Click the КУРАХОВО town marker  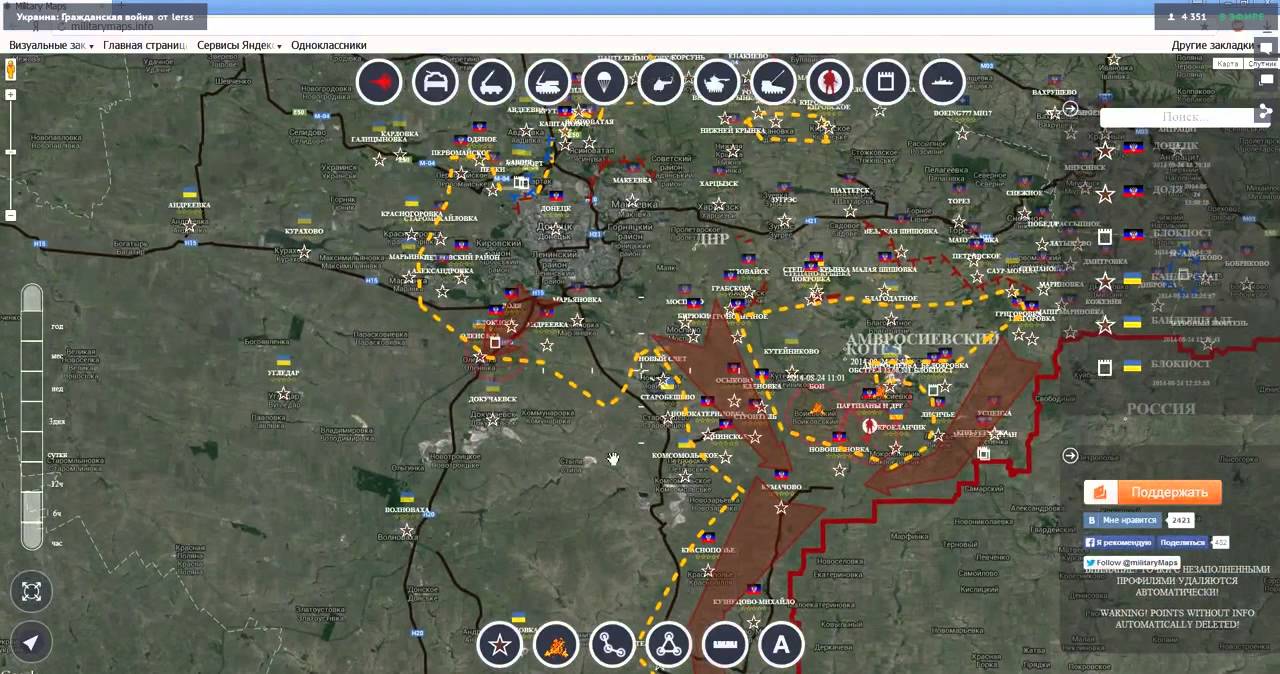pos(303,251)
